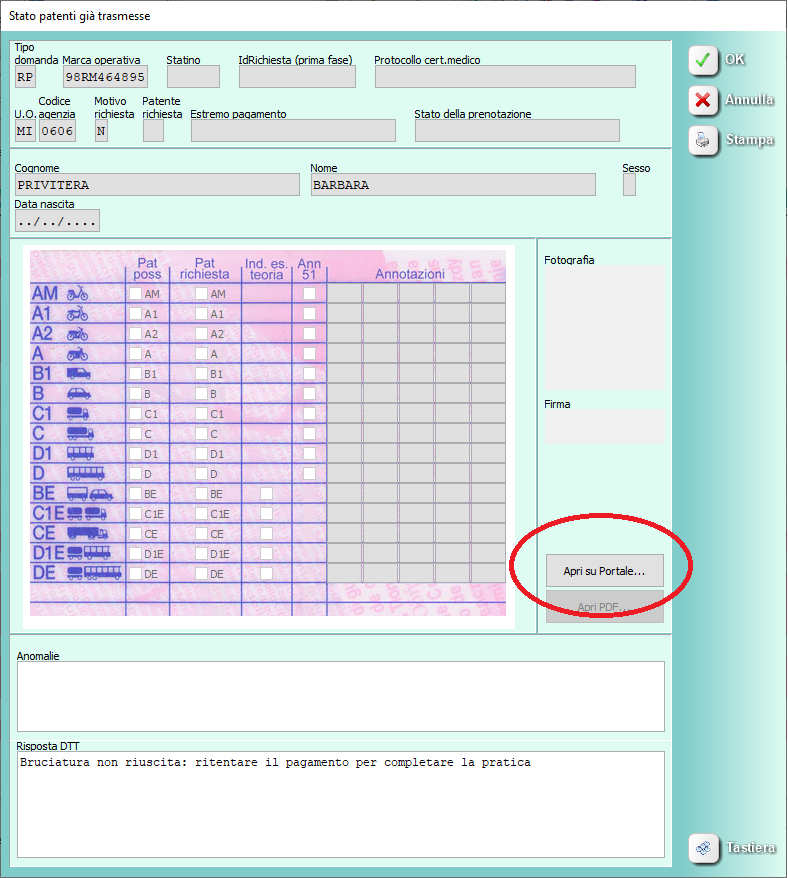Click the B car category icon
This screenshot has height=878, width=788.
(78, 393)
